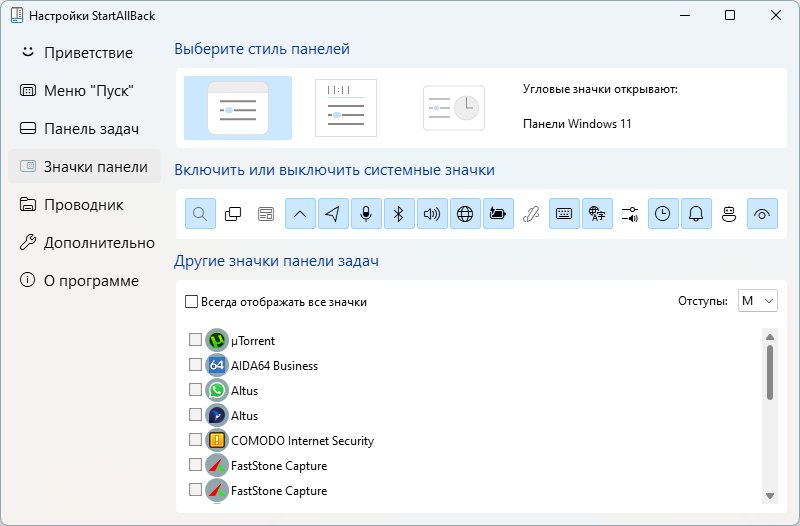Open the Приветствие section
Screen dimensions: 800x526
click(85, 53)
